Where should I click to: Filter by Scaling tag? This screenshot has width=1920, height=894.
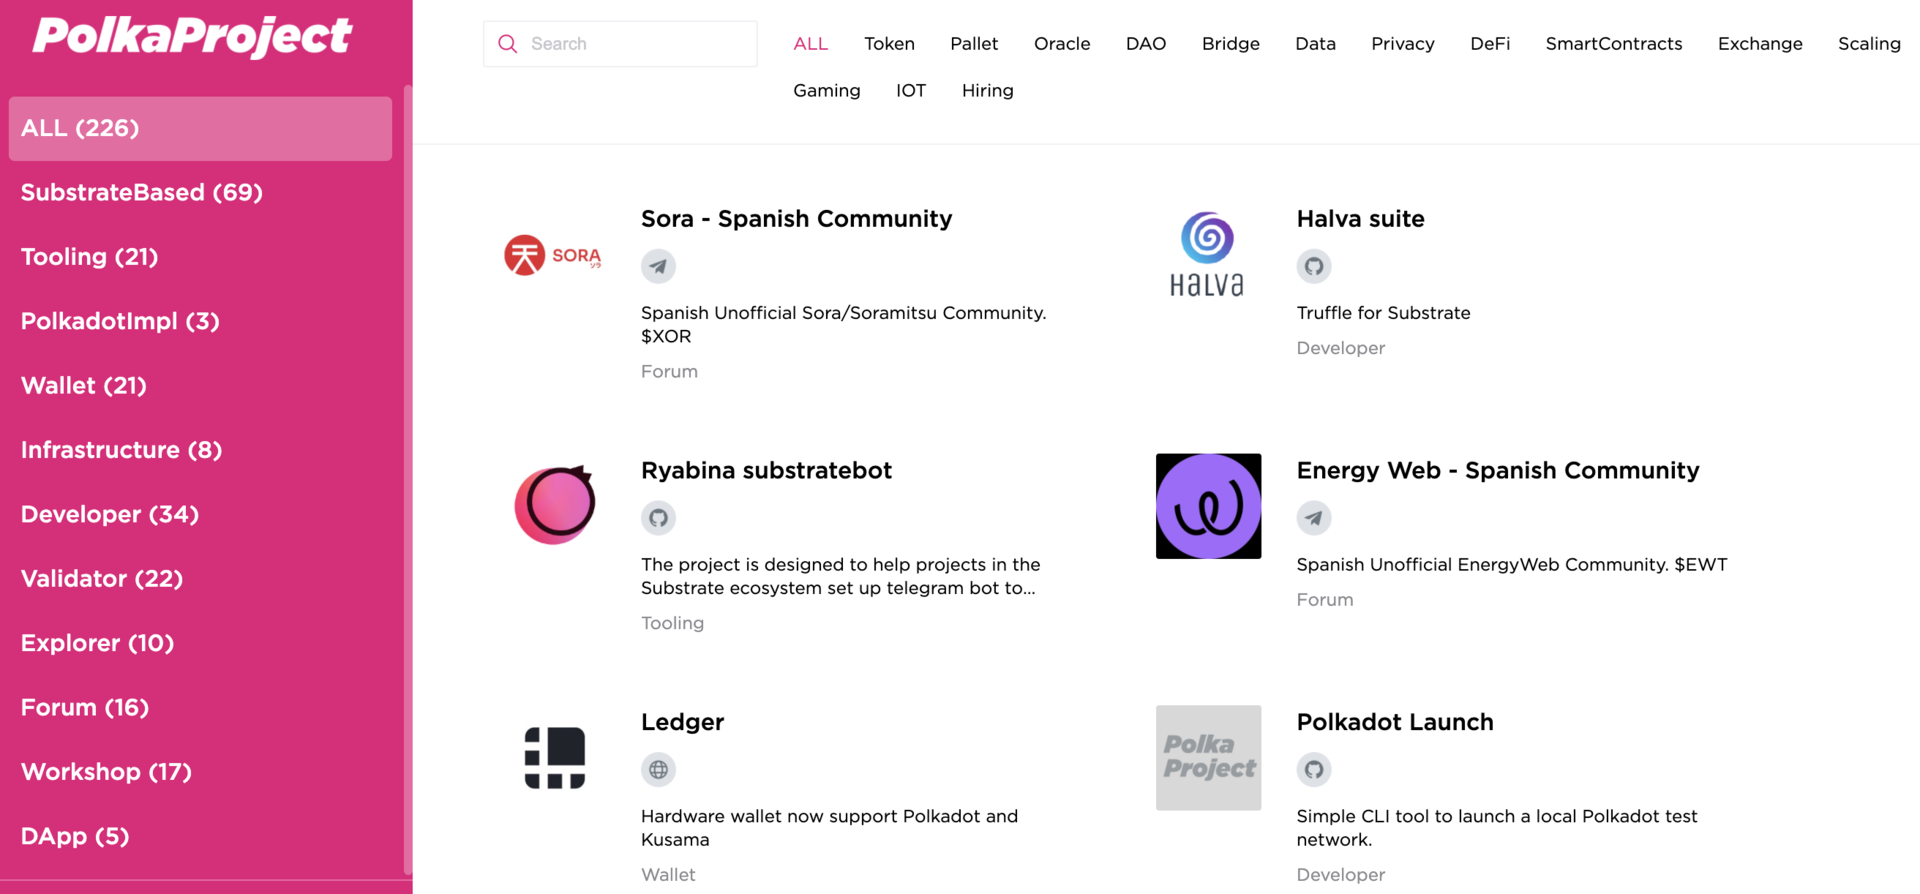tap(1869, 44)
